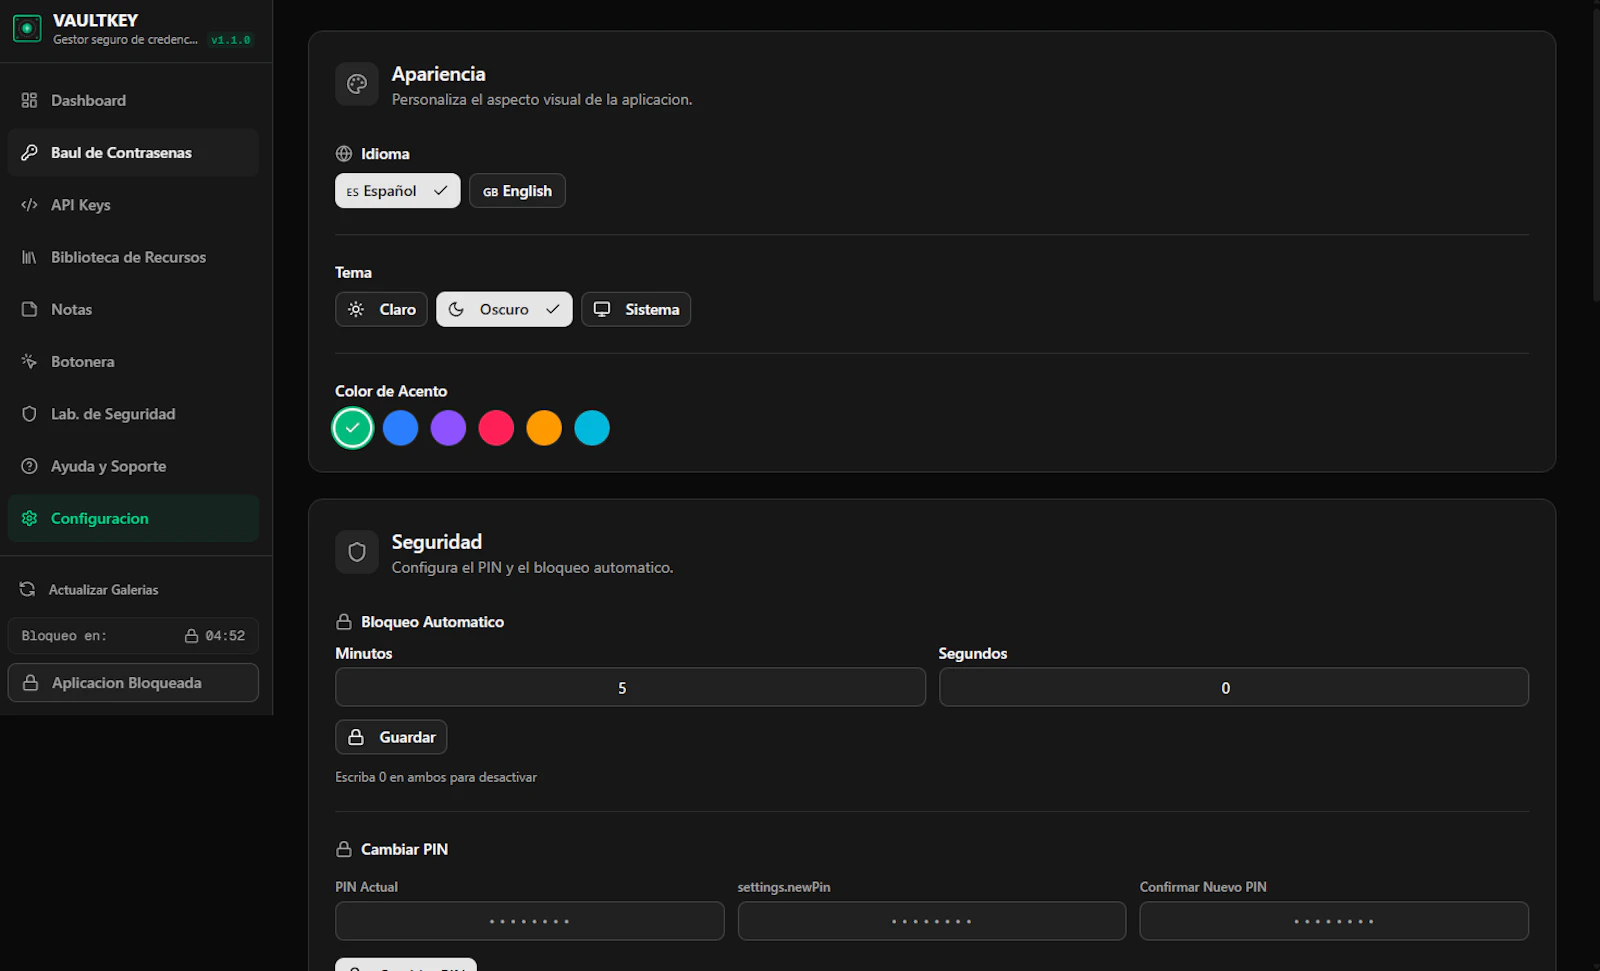Viewport: 1600px width, 971px height.
Task: Click the Segundos input field
Action: tap(1234, 687)
